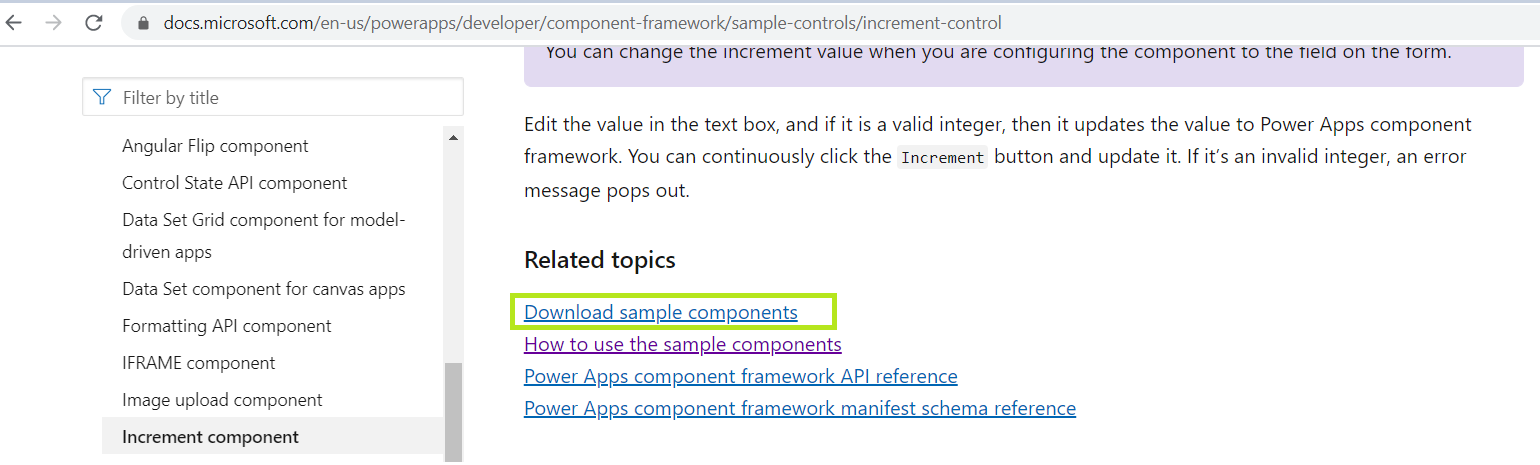Click the funnel icon in the filter box
1540x465 pixels.
tap(102, 97)
